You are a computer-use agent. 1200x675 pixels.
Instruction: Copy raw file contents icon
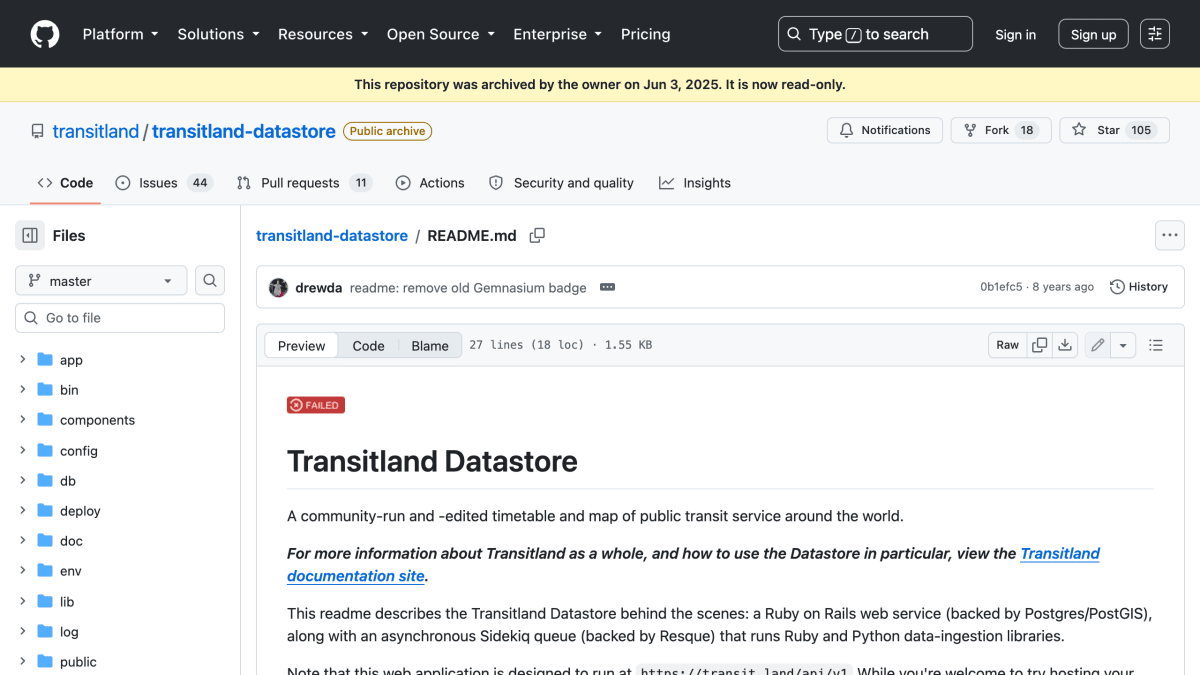(x=1040, y=345)
